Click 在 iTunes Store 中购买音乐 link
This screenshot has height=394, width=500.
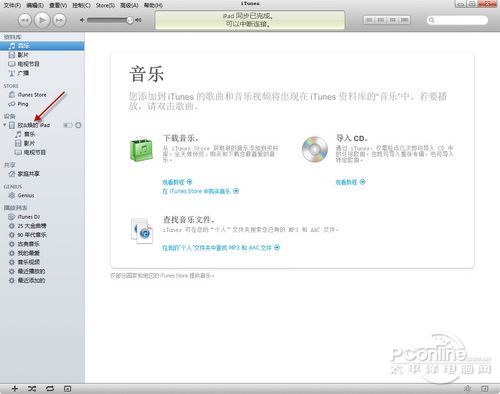(x=200, y=191)
